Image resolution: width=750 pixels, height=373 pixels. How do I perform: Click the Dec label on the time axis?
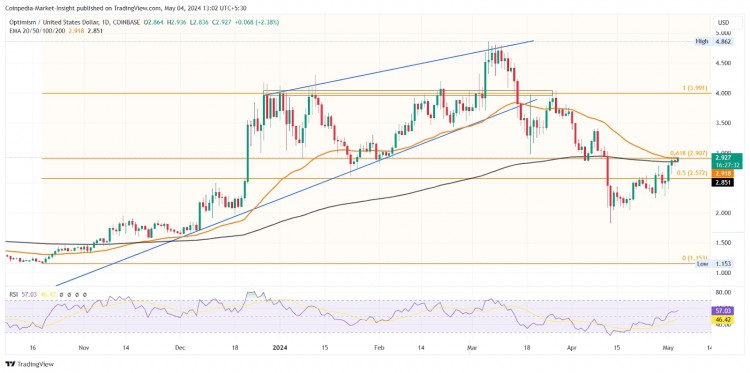tap(181, 348)
